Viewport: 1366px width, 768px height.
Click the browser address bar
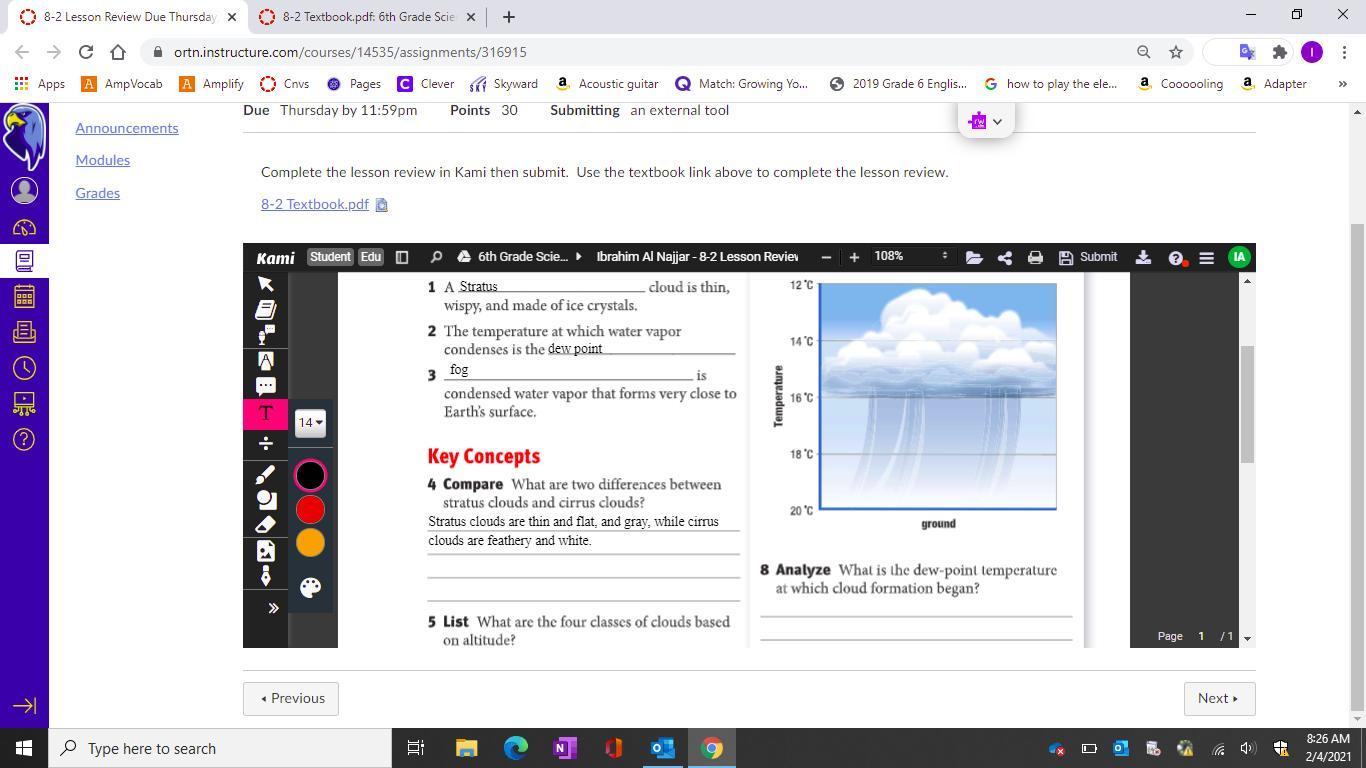pyautogui.click(x=650, y=52)
